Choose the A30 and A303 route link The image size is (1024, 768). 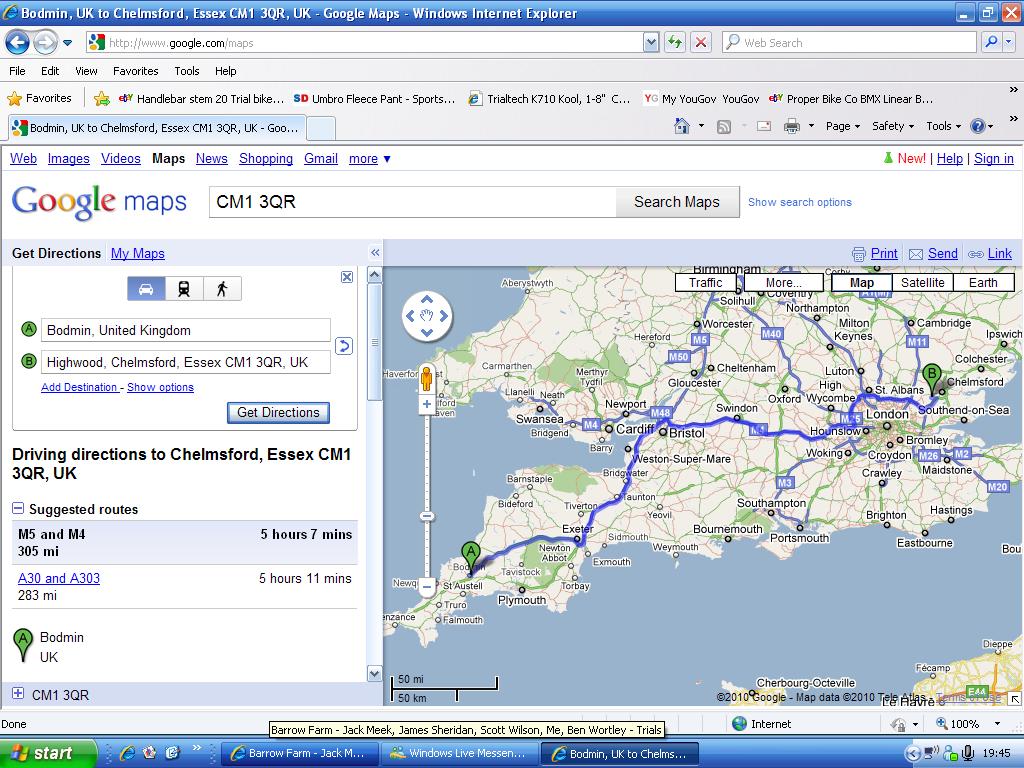[59, 578]
